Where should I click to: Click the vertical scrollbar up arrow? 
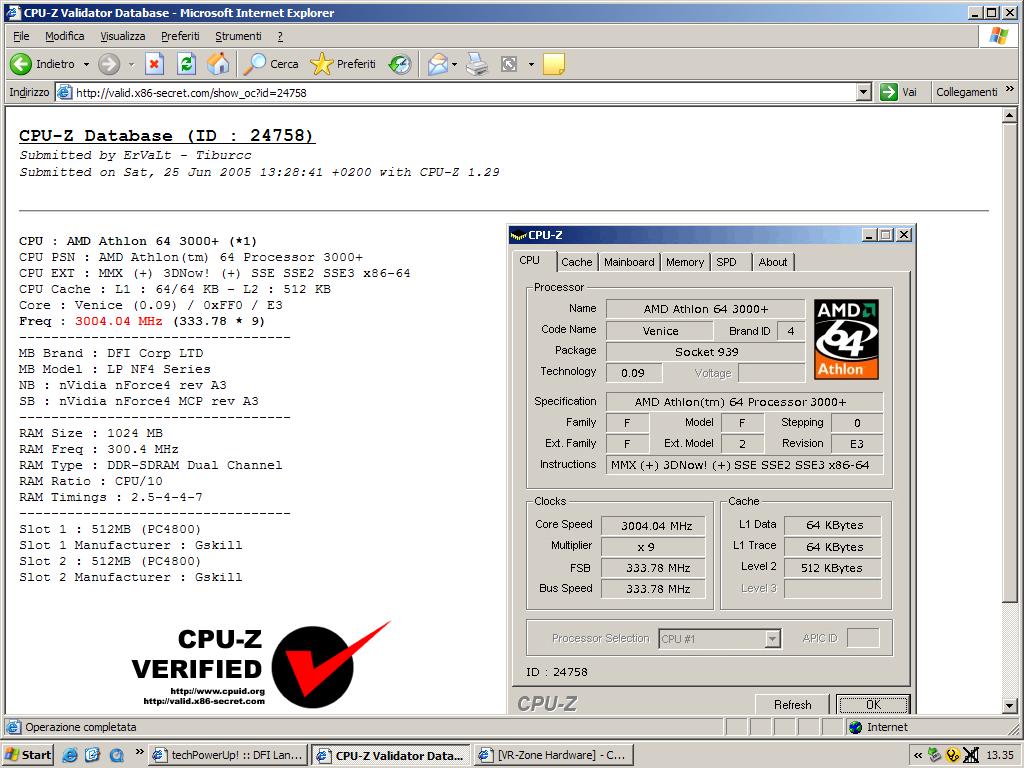click(x=1009, y=116)
